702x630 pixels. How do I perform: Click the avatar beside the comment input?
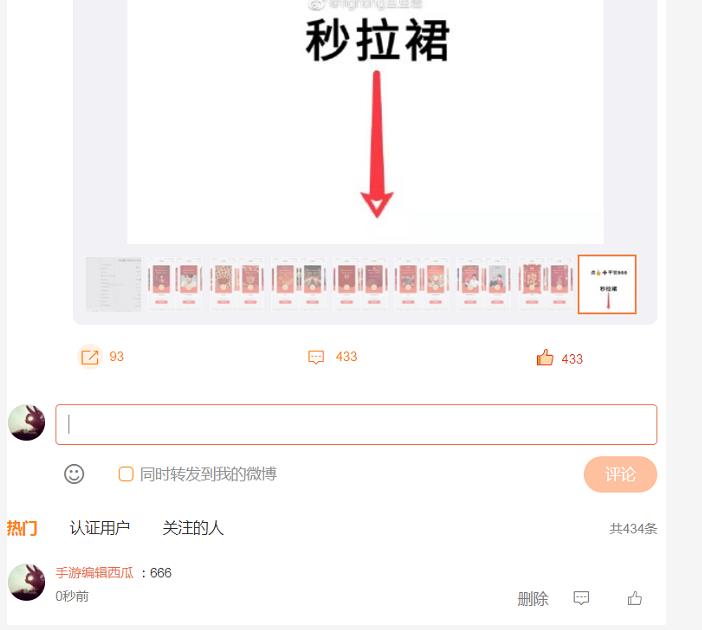[x=27, y=423]
